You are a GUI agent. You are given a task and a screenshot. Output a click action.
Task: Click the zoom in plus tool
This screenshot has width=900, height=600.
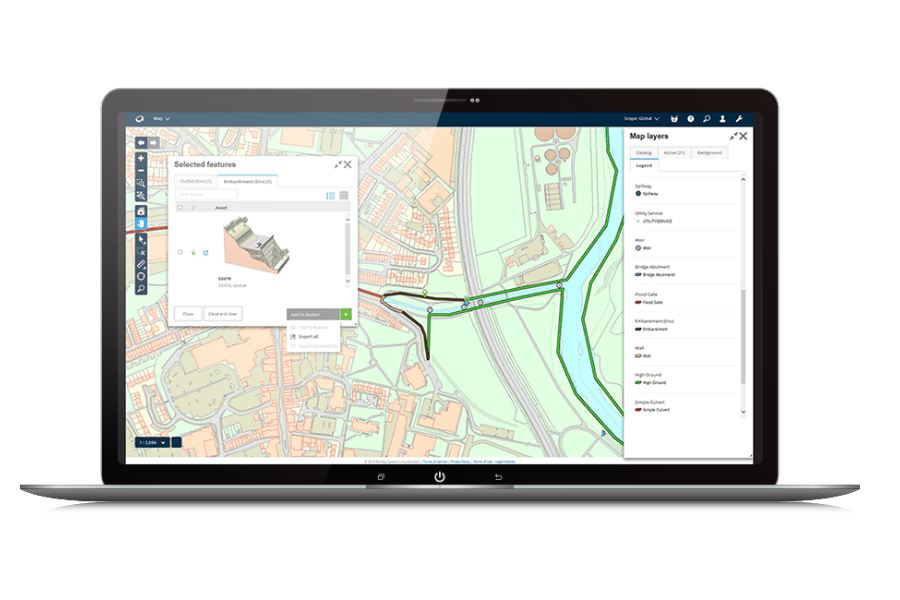point(141,159)
